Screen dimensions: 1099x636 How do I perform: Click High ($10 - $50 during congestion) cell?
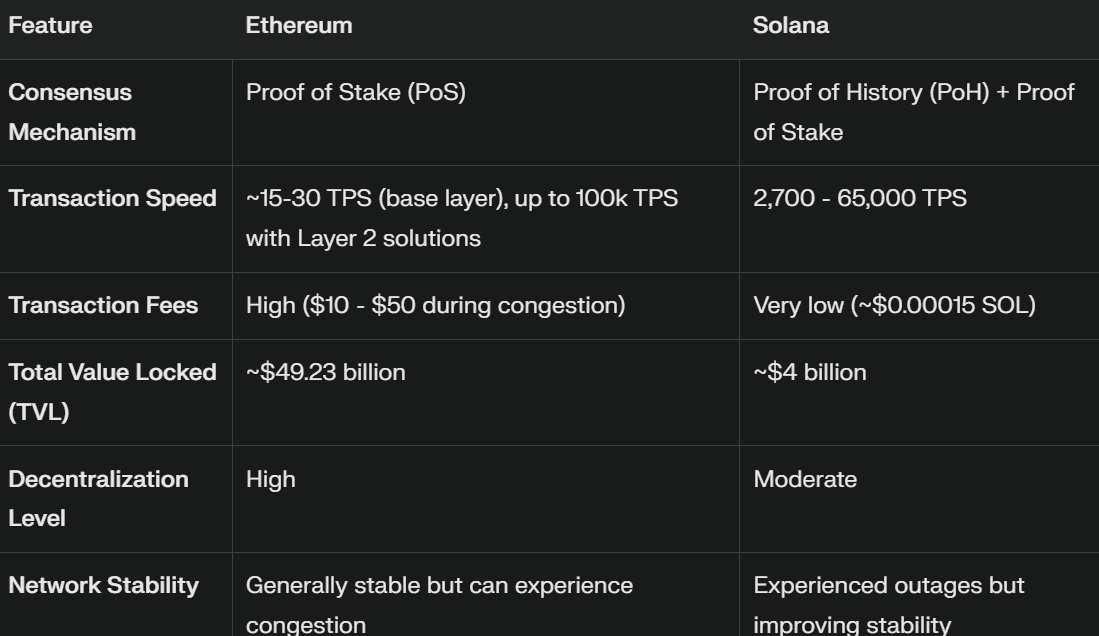(x=436, y=306)
